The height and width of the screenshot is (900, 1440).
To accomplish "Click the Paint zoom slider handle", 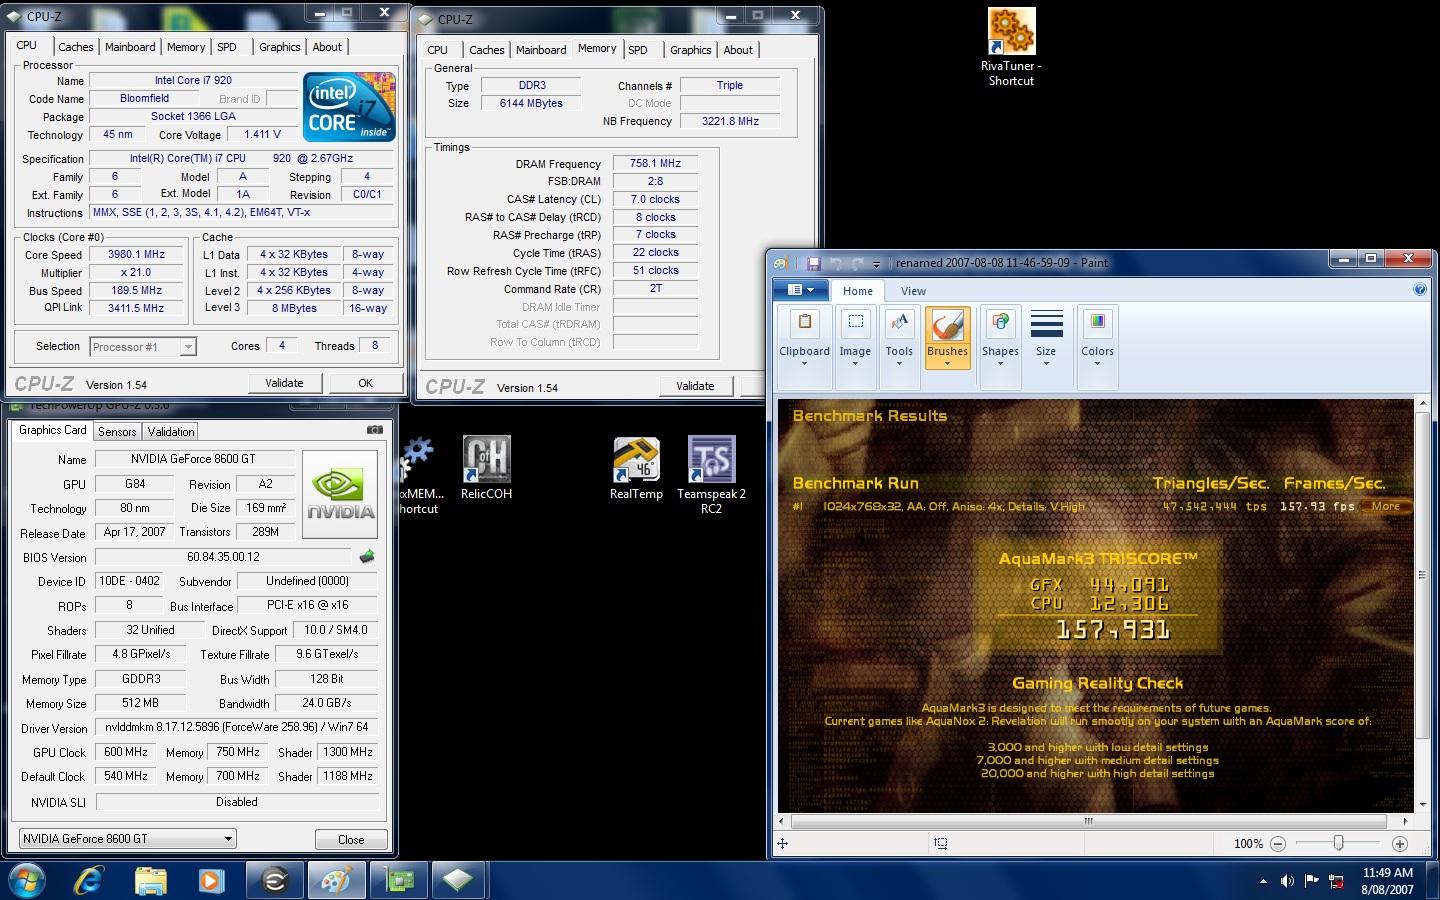I will (1338, 844).
